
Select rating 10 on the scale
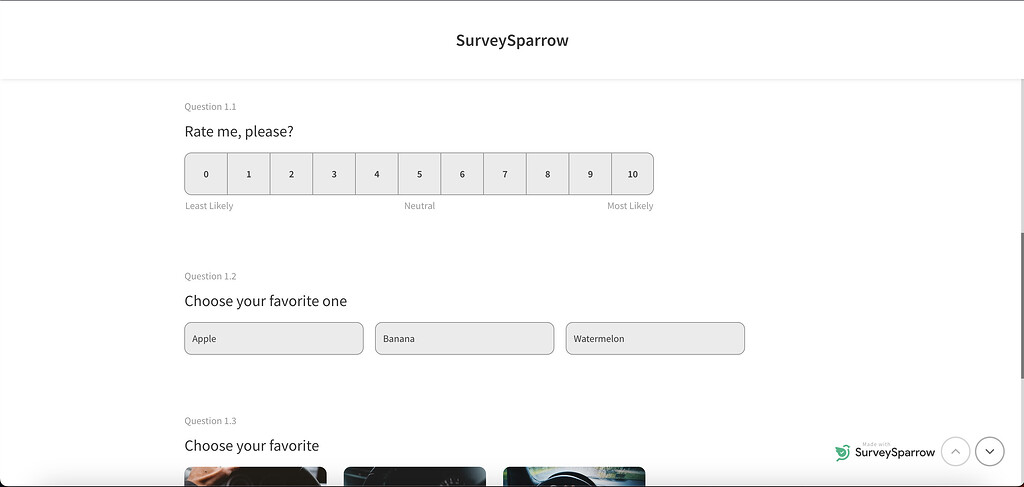tap(632, 174)
